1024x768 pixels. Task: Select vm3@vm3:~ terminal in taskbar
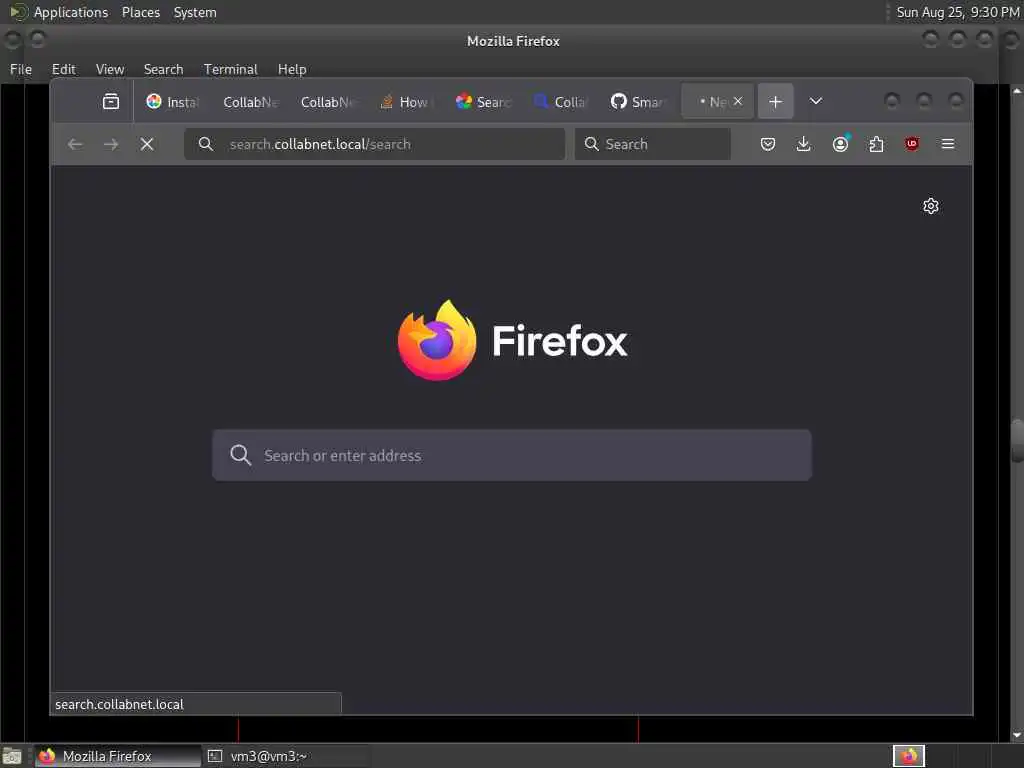pyautogui.click(x=287, y=756)
